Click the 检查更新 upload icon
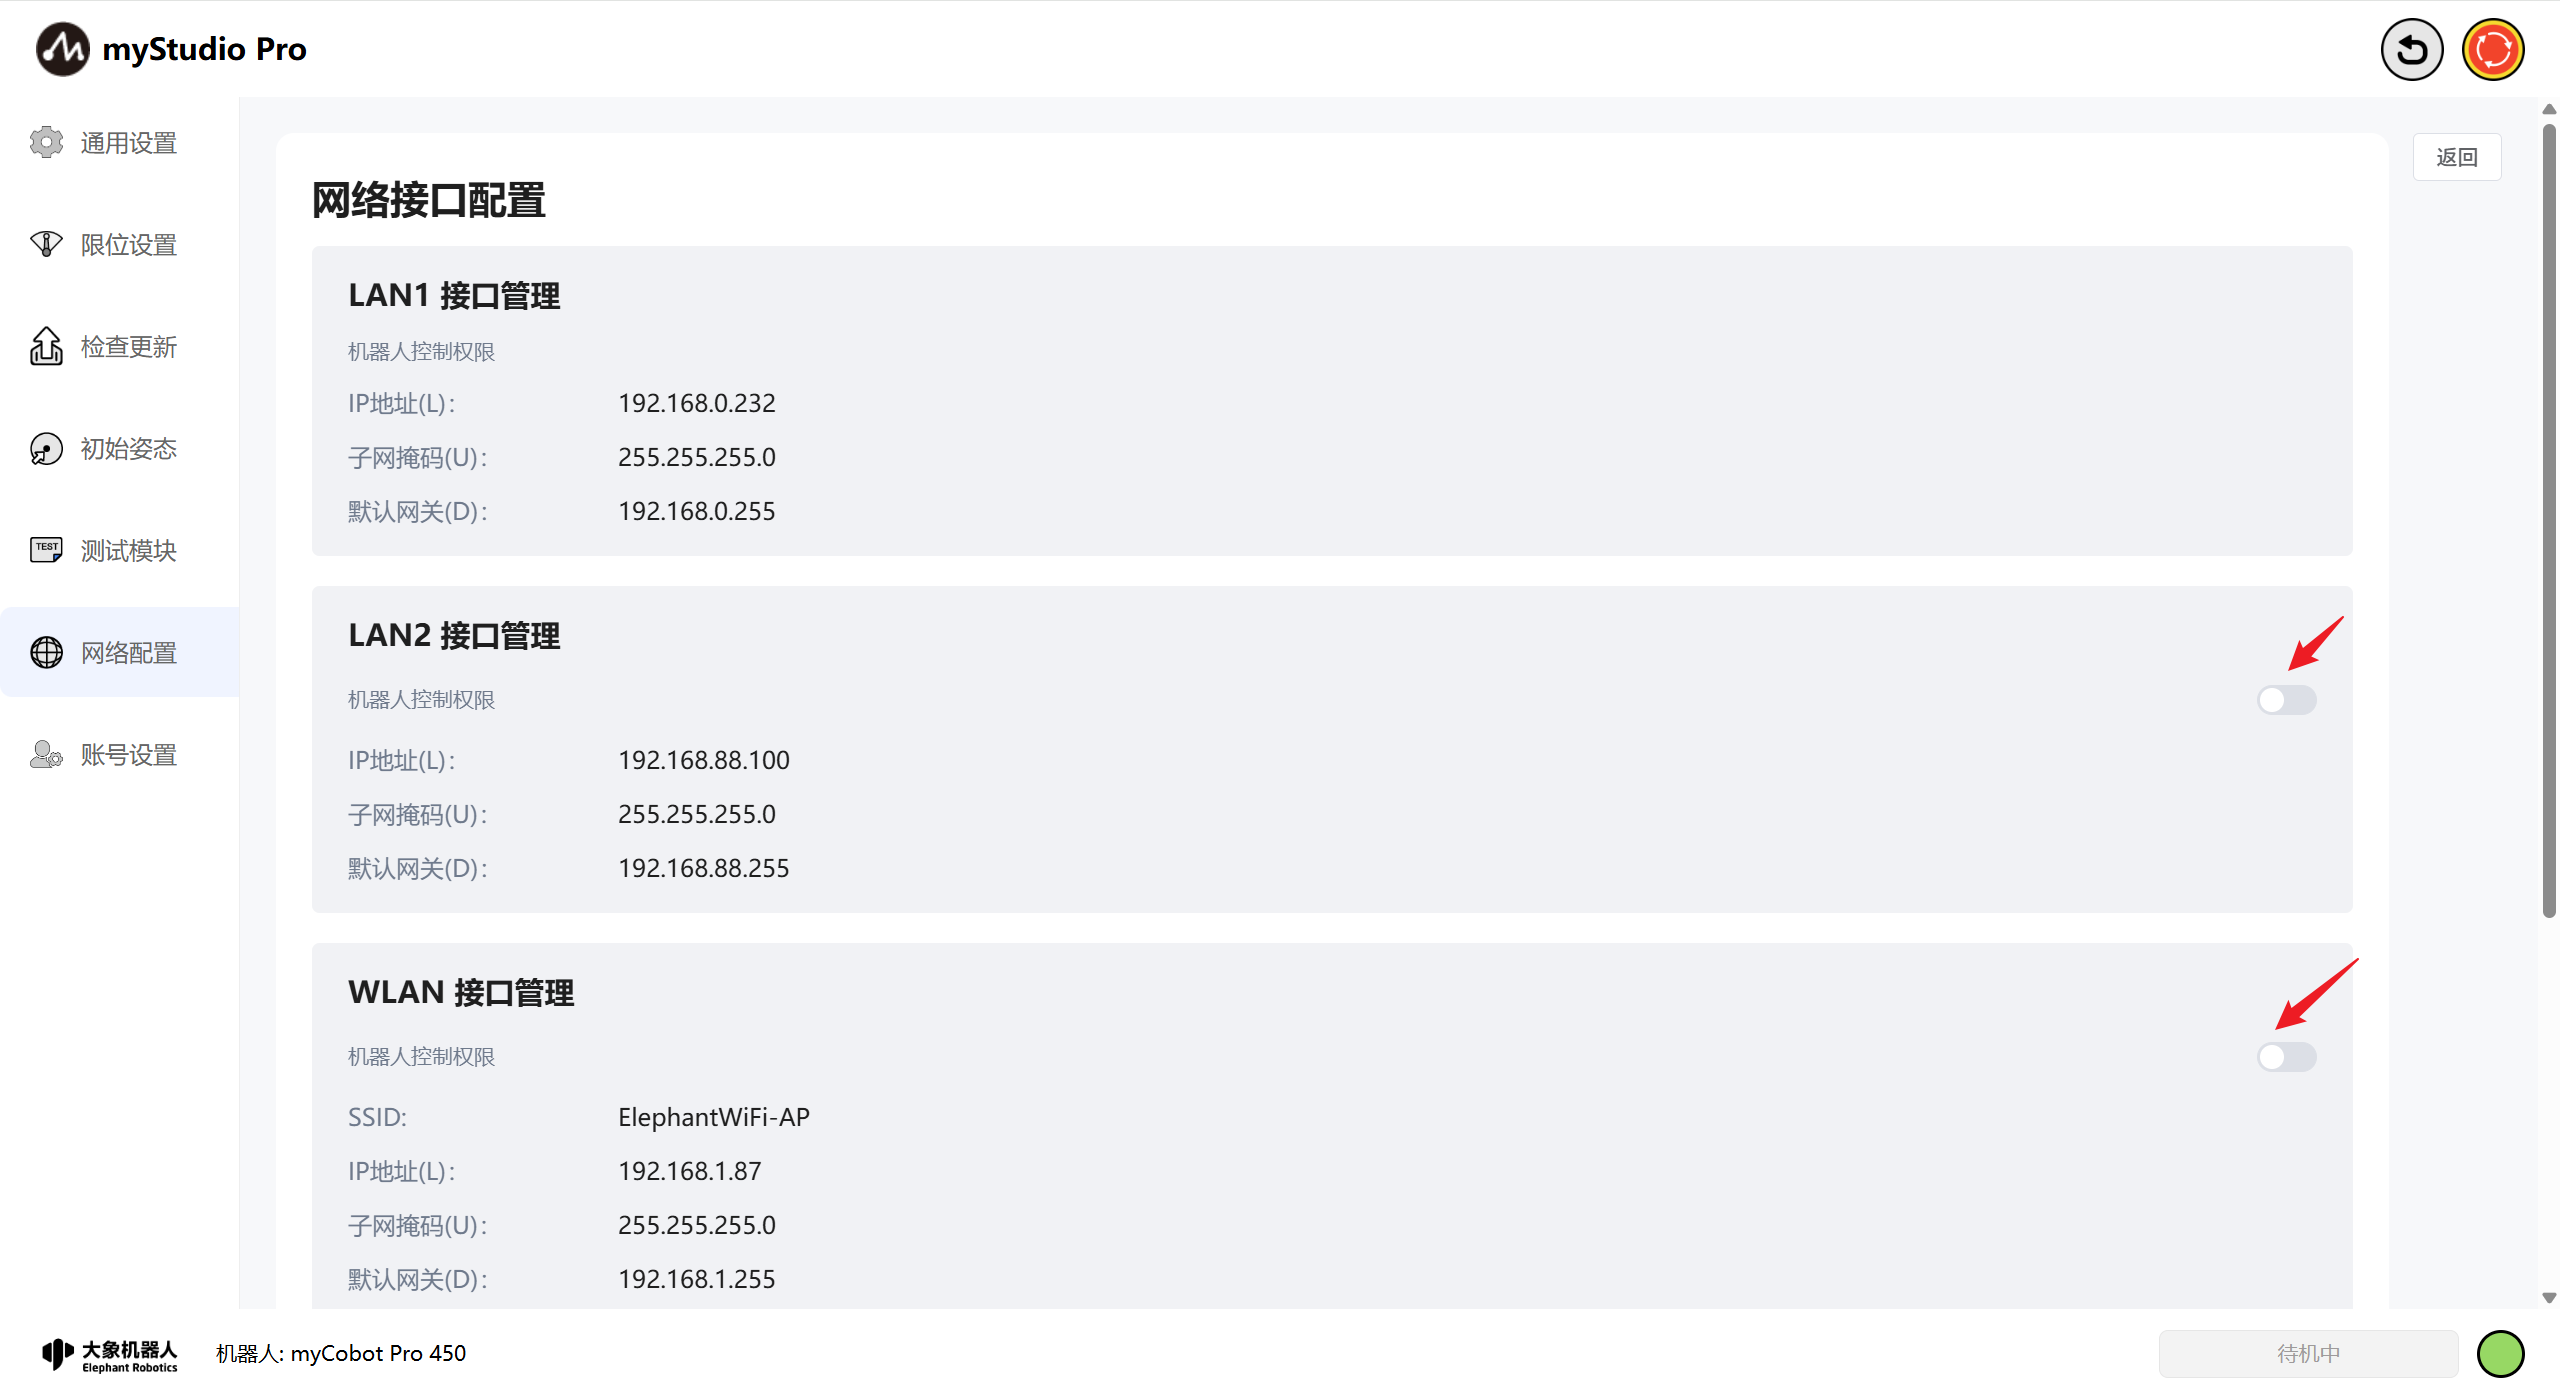Image resolution: width=2560 pixels, height=1398 pixels. [x=46, y=347]
